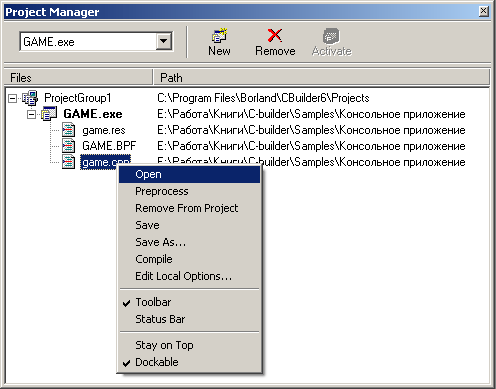Click the path text in GAME.BPF row
The height and width of the screenshot is (389, 496).
311,146
